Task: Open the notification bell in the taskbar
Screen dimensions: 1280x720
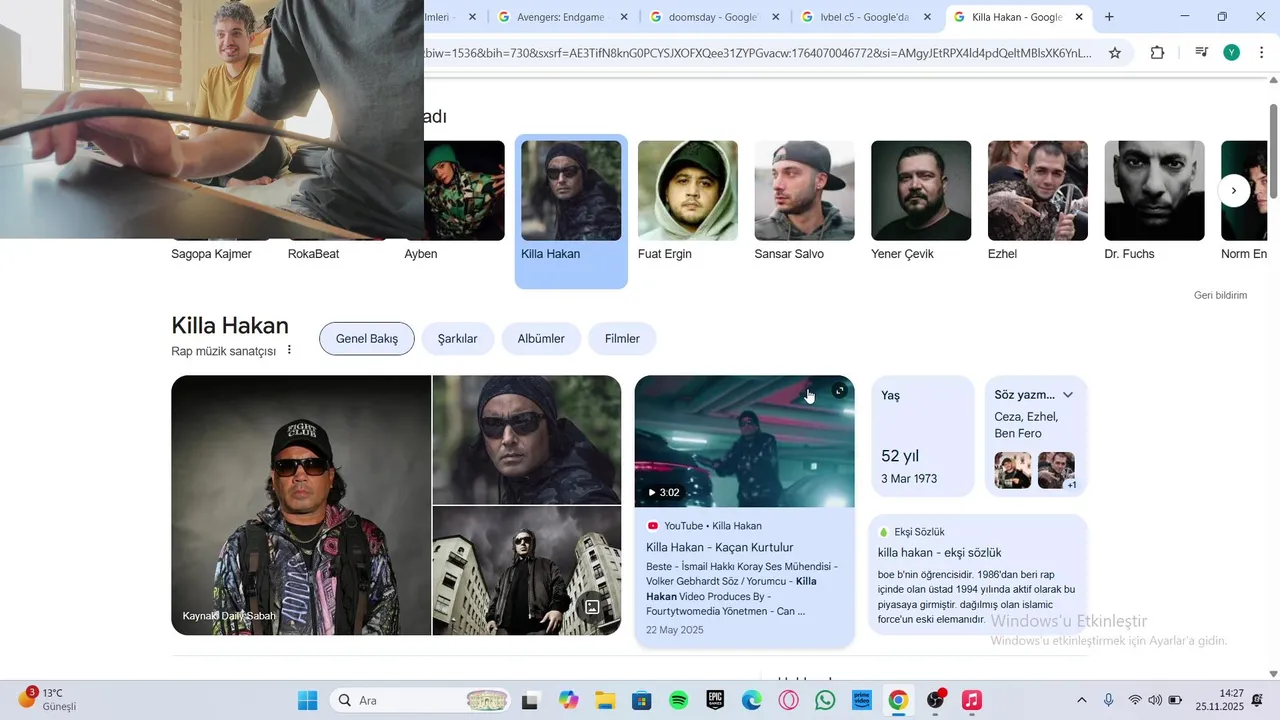Action: [1257, 700]
